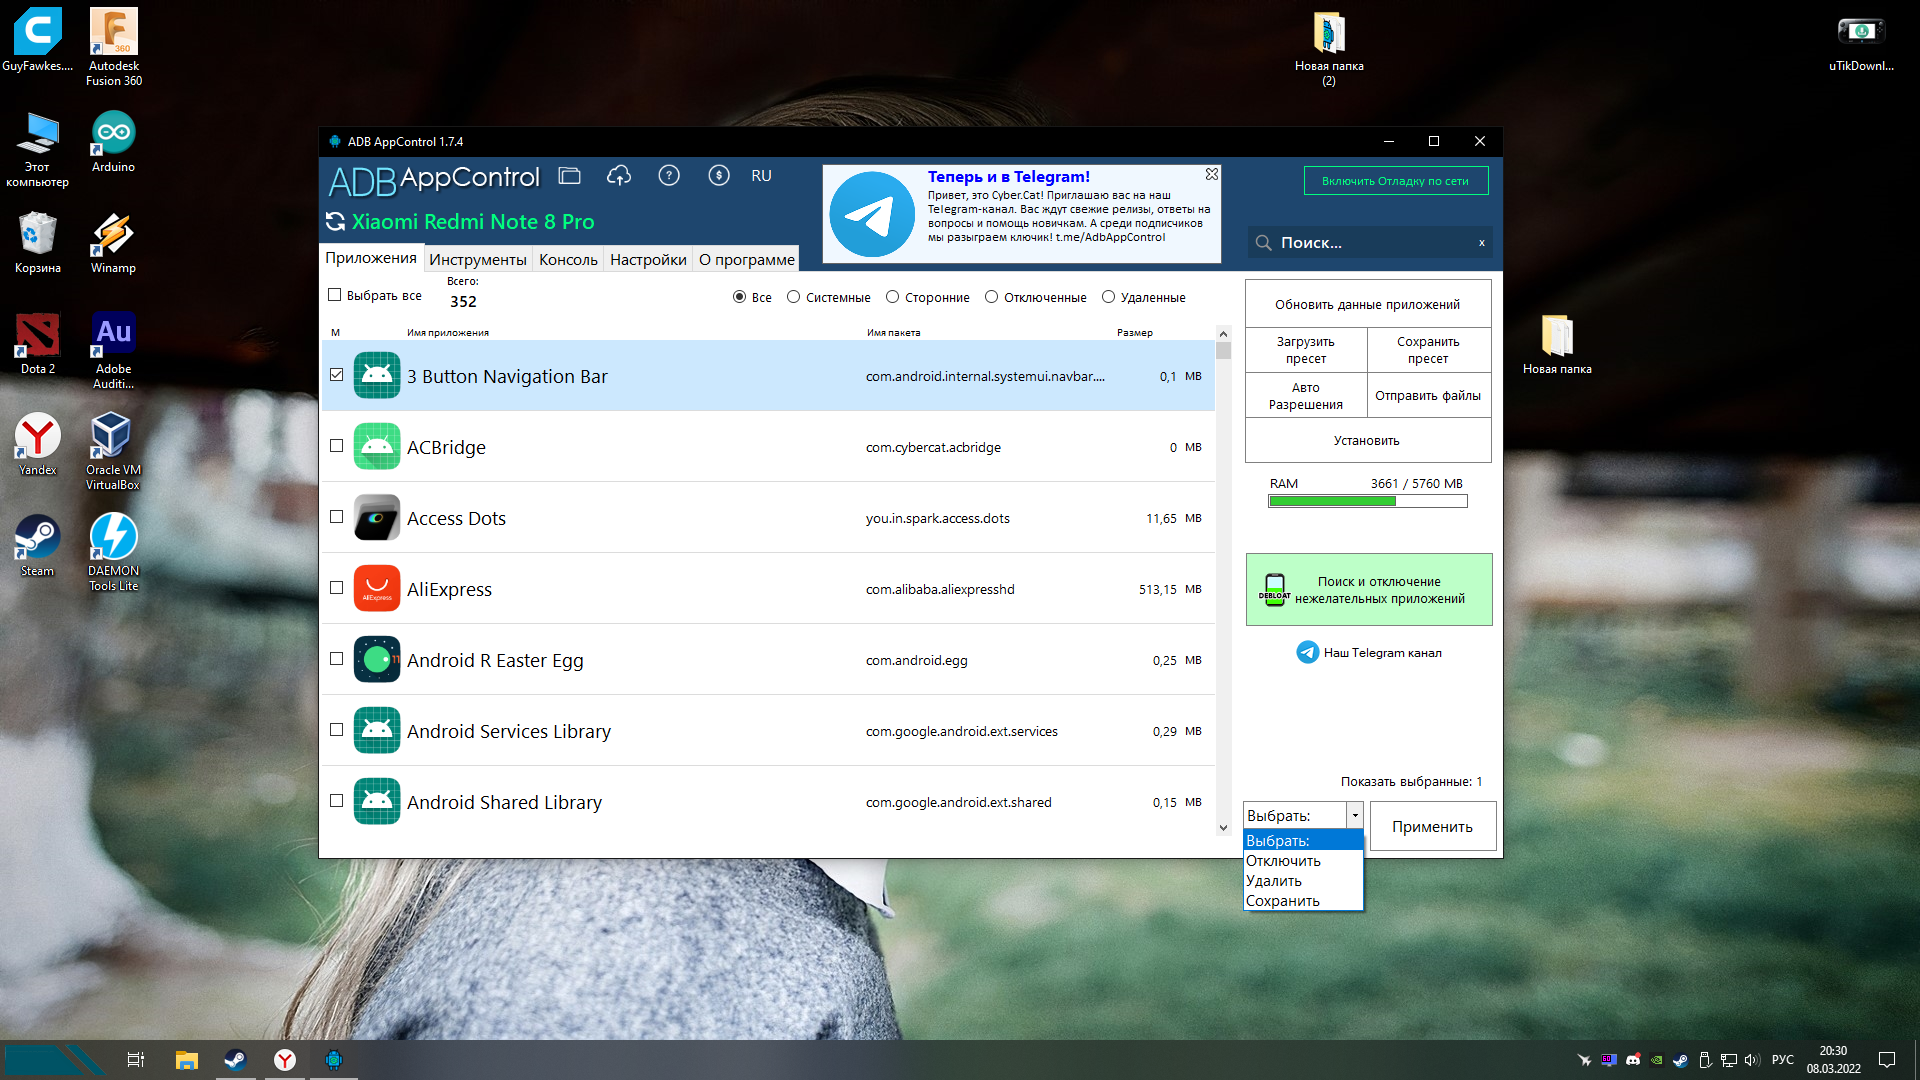Toggle the Выбрать все checkbox

point(335,295)
